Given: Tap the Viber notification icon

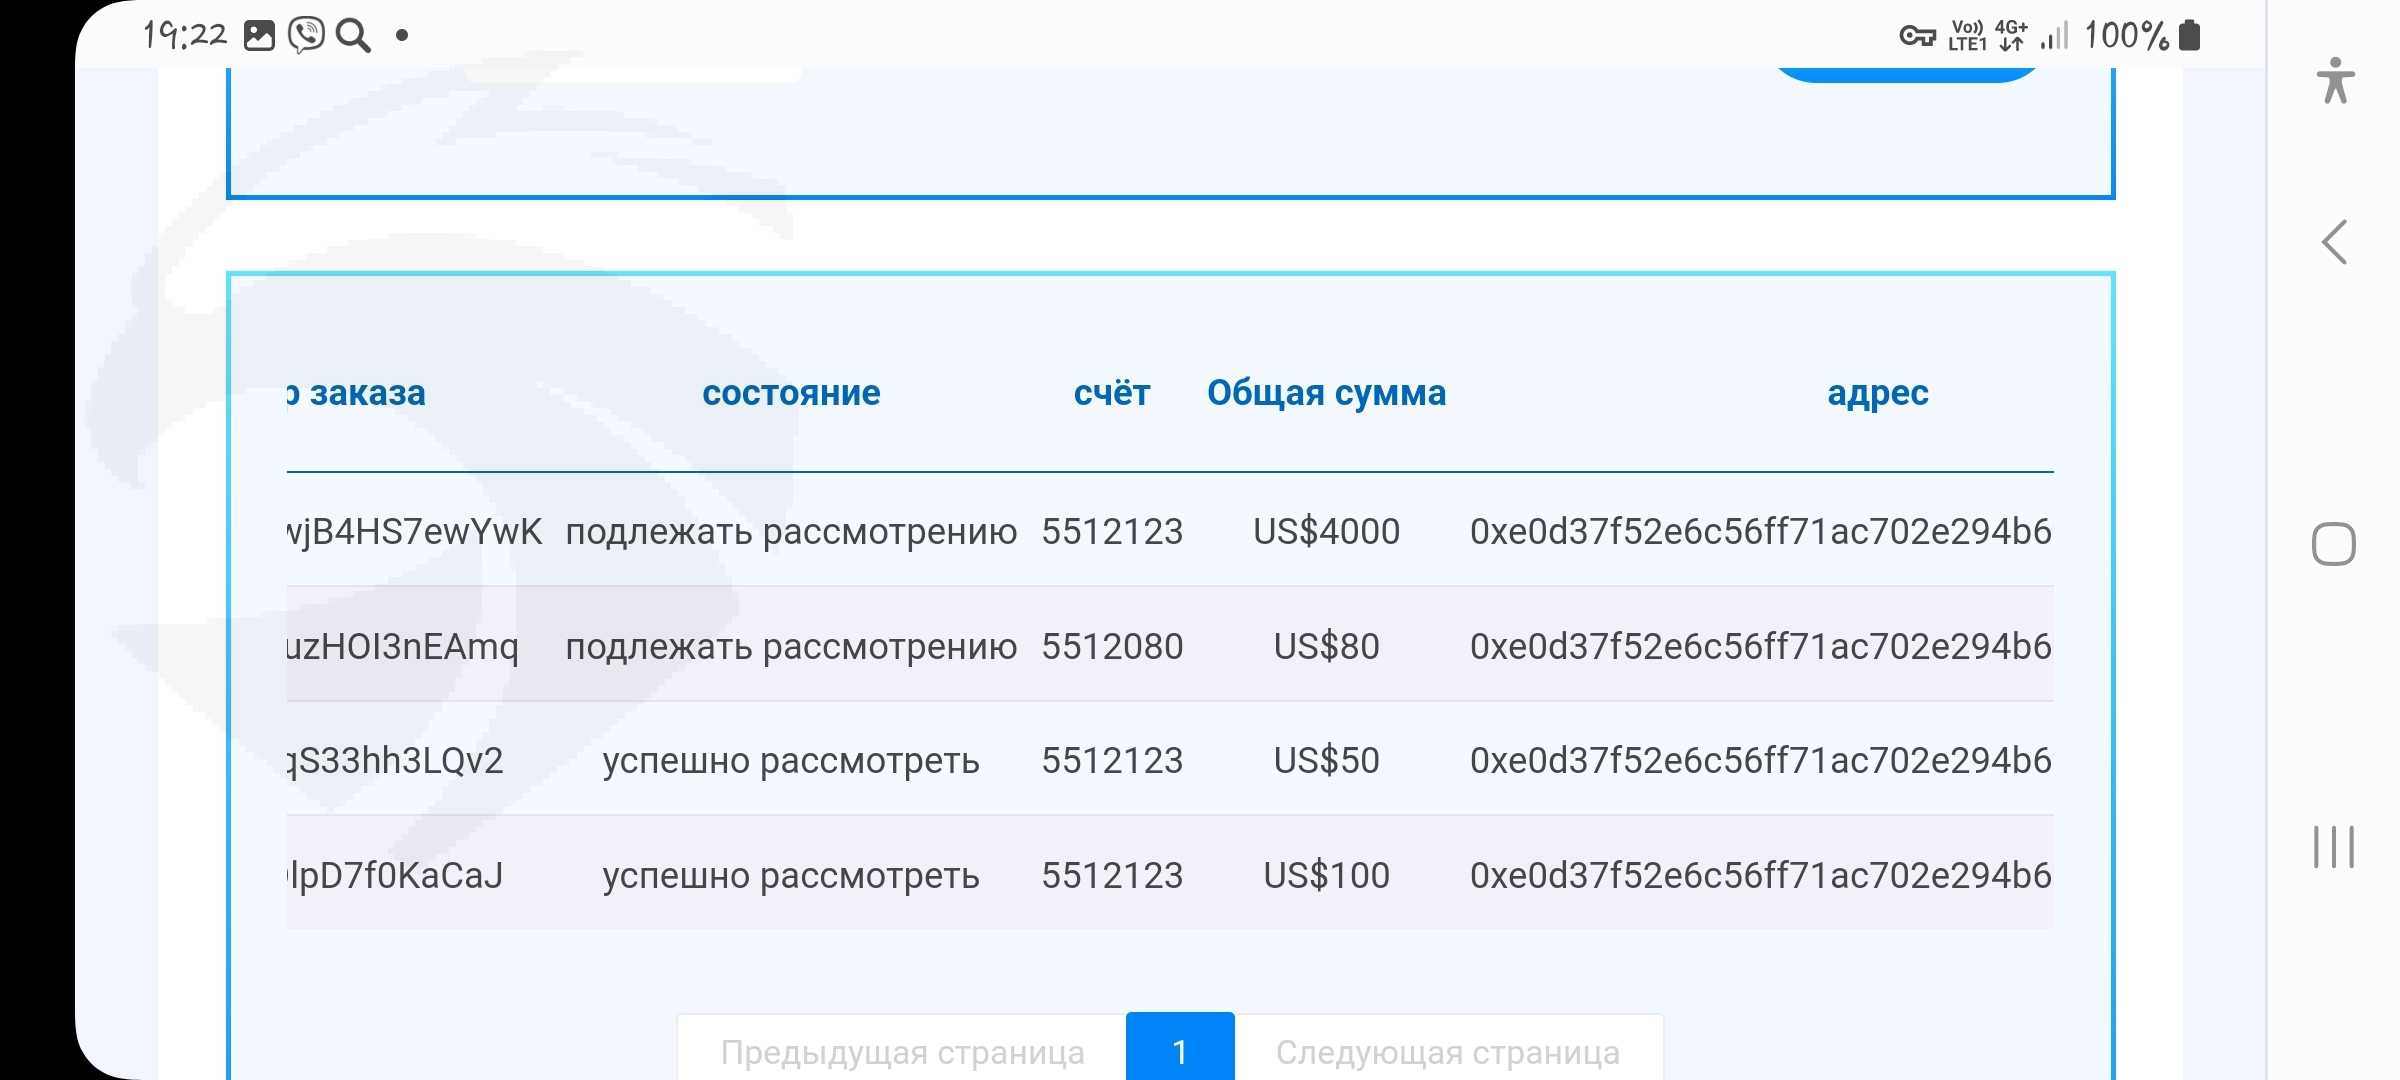Looking at the screenshot, I should tap(306, 36).
